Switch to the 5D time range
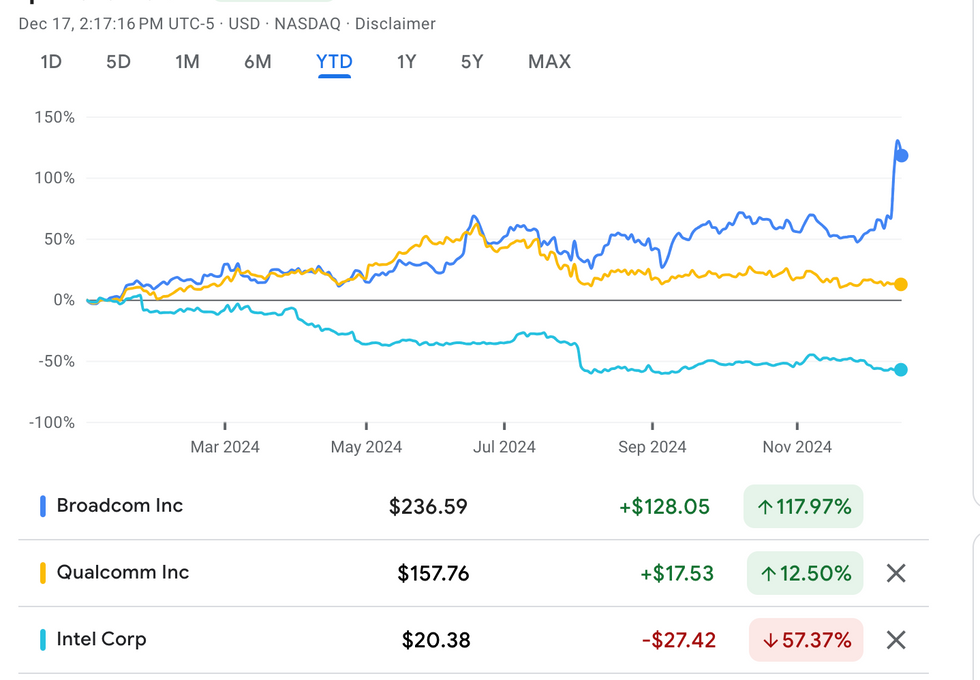The width and height of the screenshot is (980, 680). coord(118,62)
